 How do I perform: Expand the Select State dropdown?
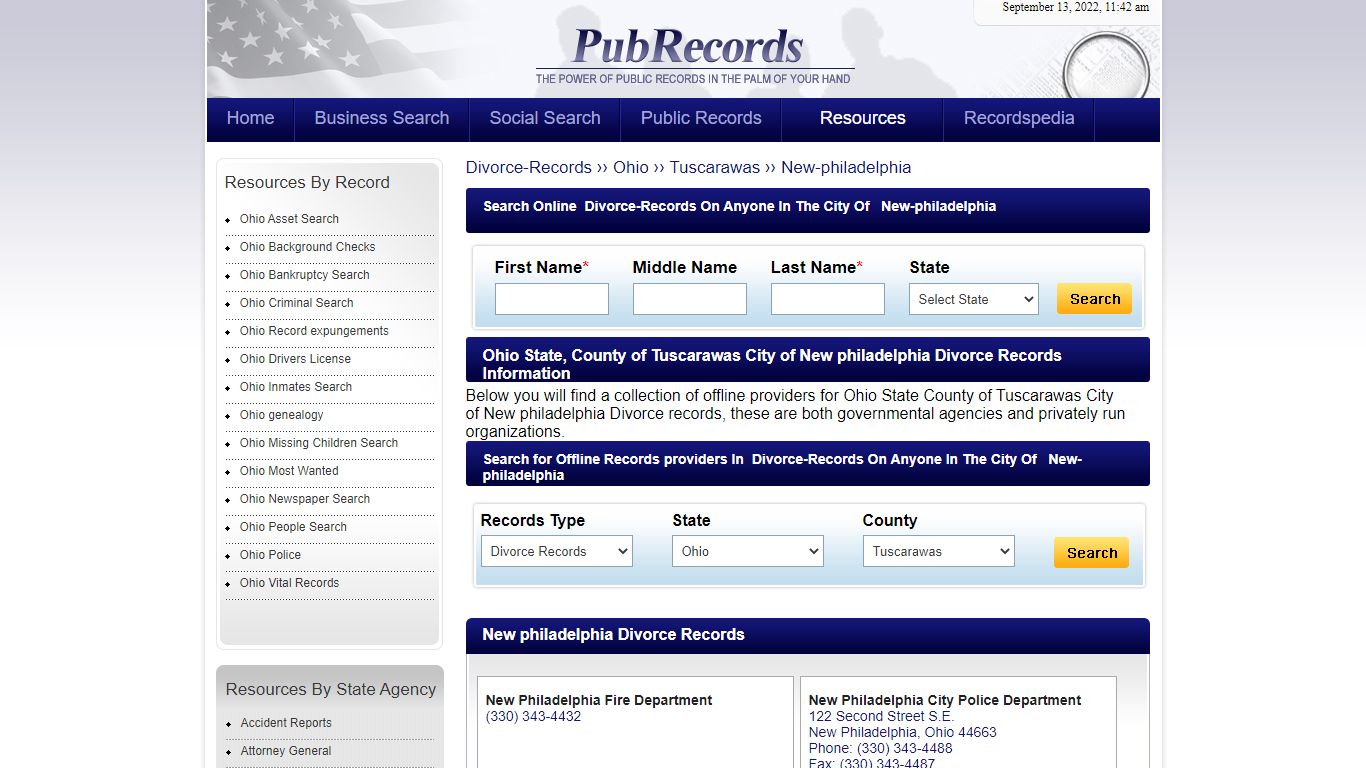coord(974,299)
